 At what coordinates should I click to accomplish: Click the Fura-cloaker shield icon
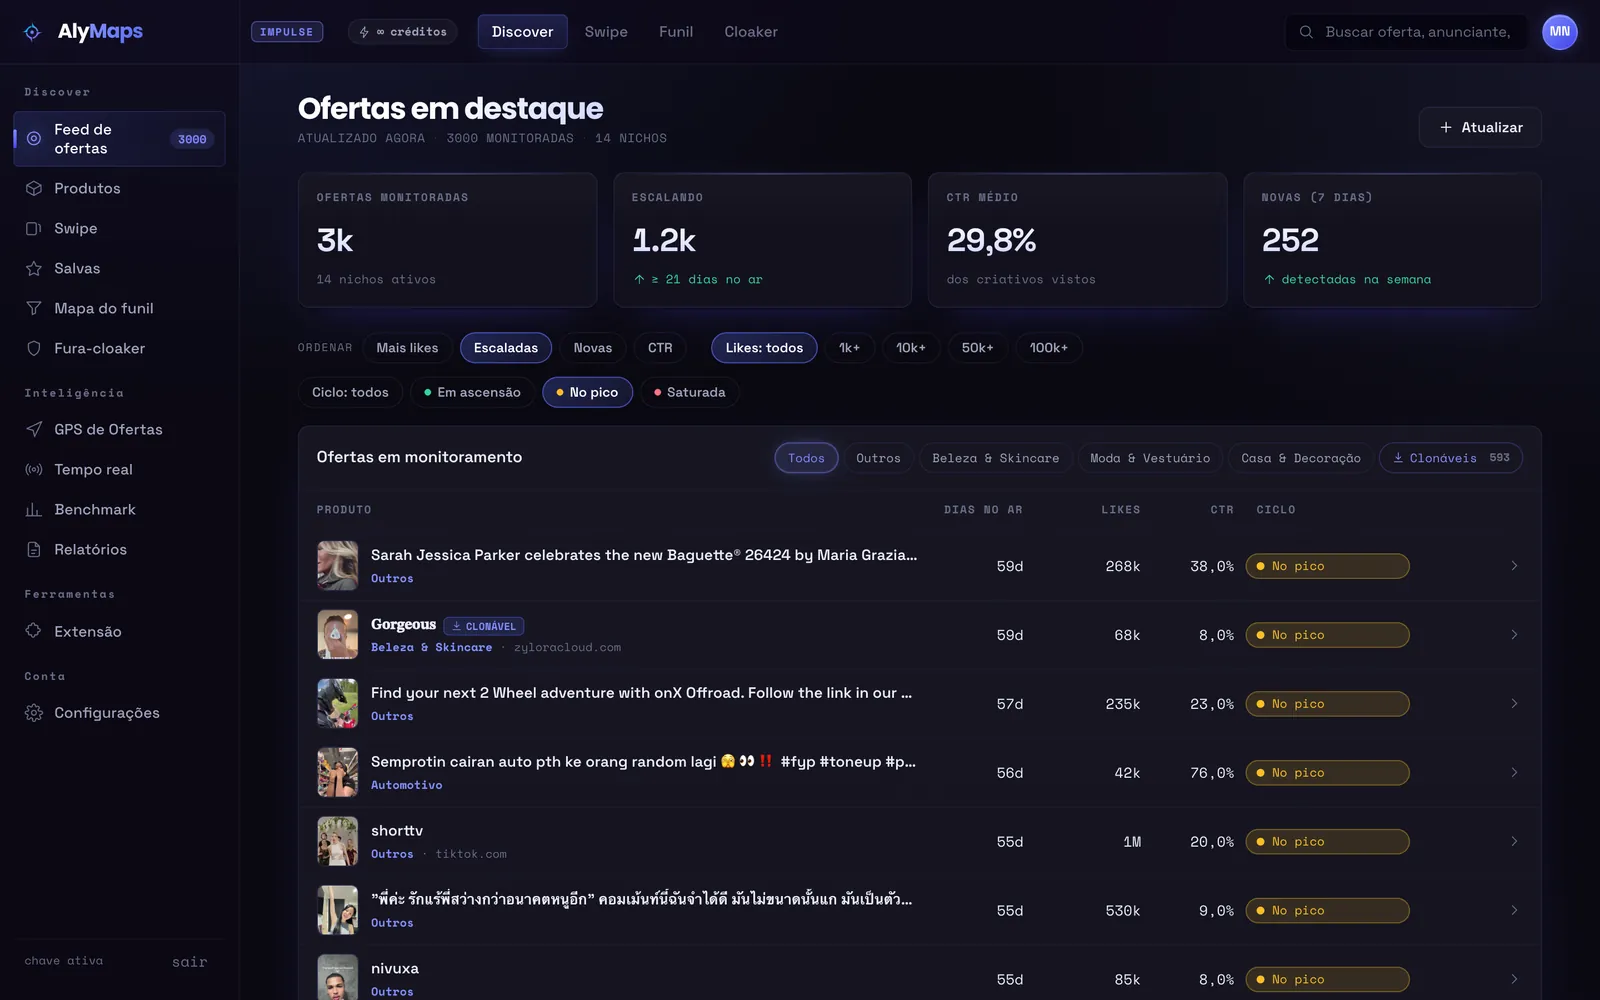(x=34, y=348)
